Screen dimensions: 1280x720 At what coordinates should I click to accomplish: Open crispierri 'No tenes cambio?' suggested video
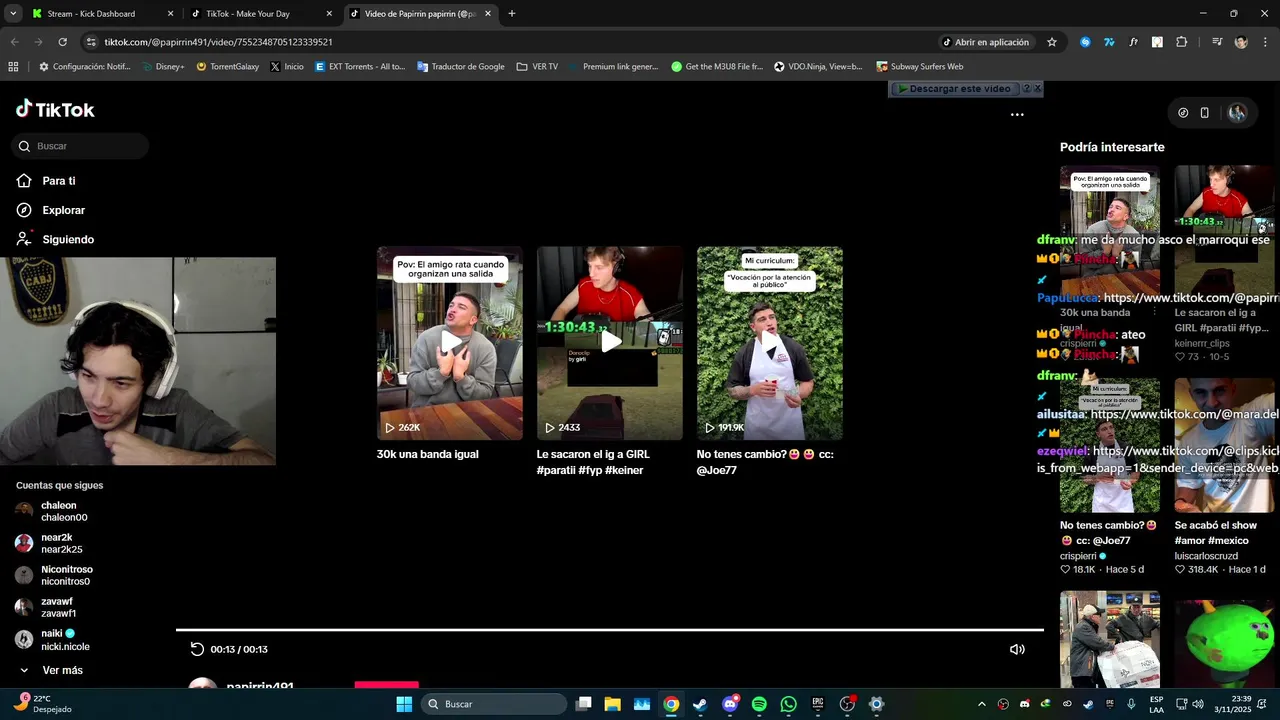coord(1110,445)
